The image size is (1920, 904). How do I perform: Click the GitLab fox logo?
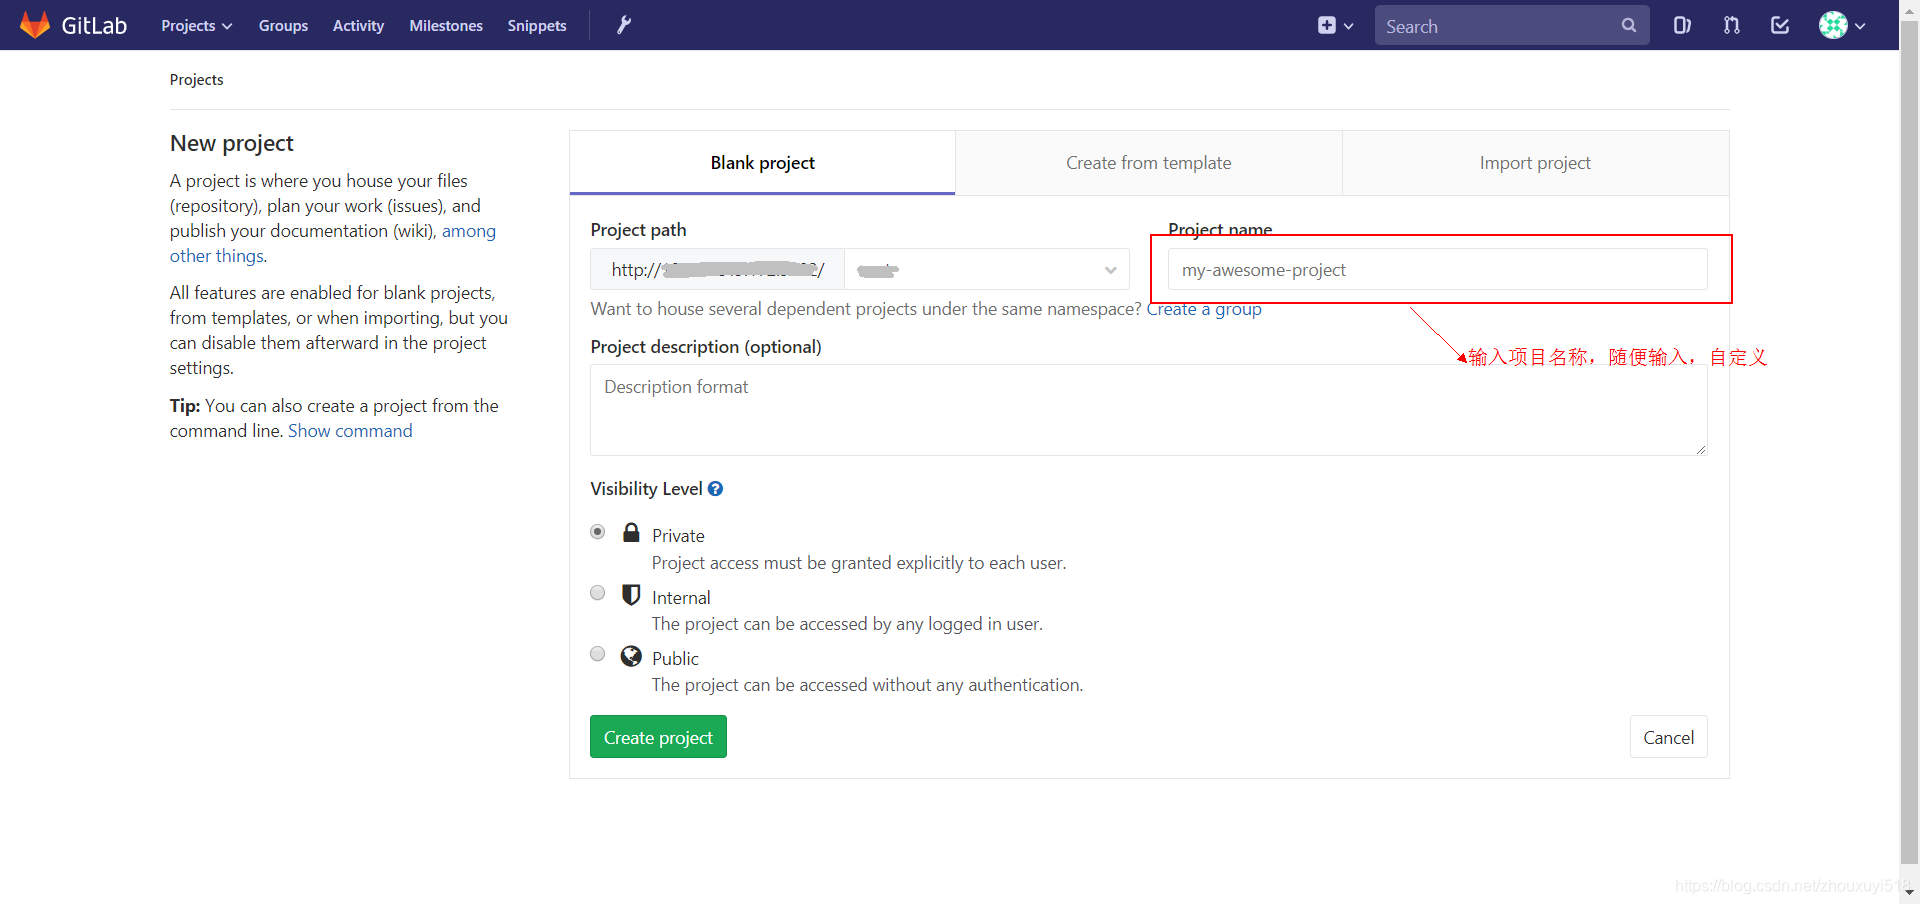point(35,25)
